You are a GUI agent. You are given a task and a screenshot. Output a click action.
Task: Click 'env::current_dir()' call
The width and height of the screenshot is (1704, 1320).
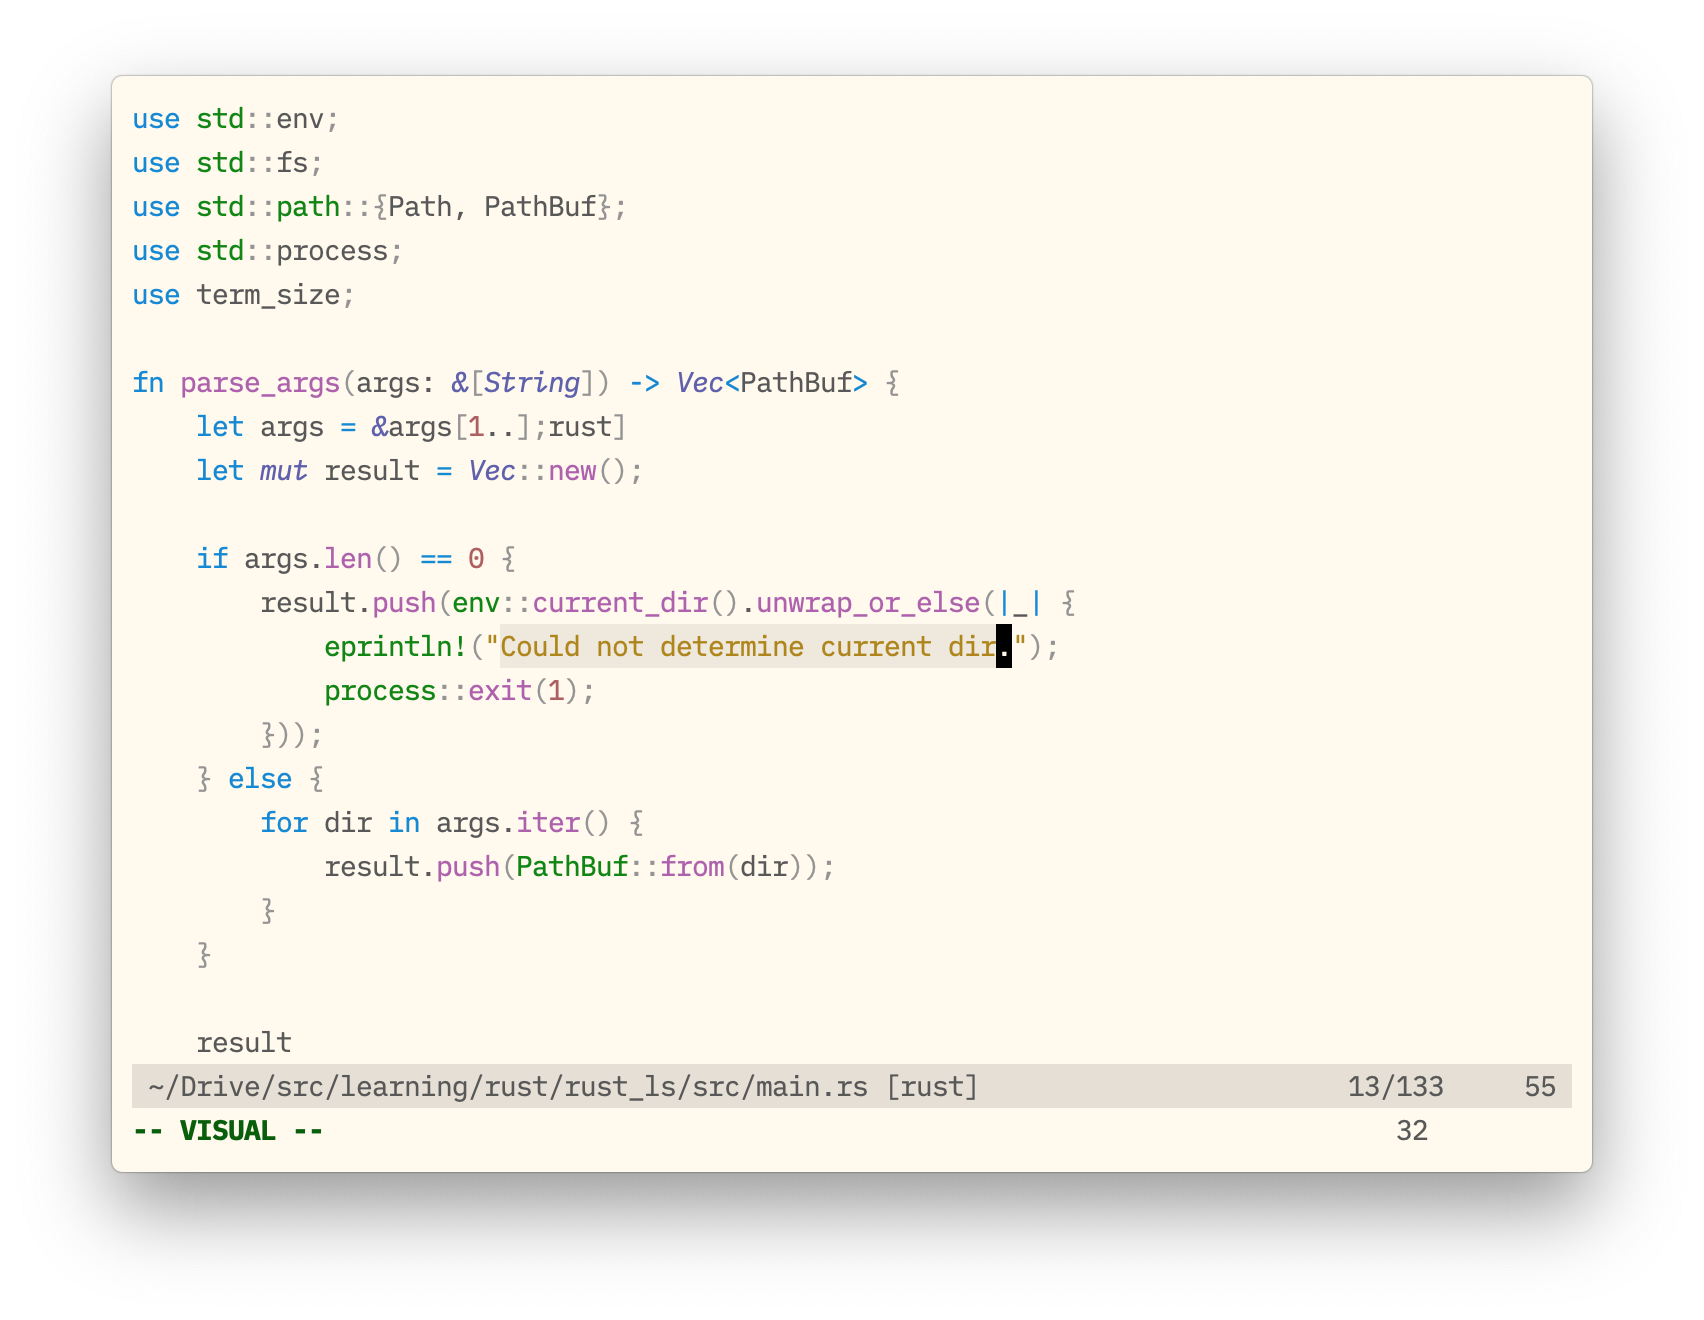[x=596, y=603]
